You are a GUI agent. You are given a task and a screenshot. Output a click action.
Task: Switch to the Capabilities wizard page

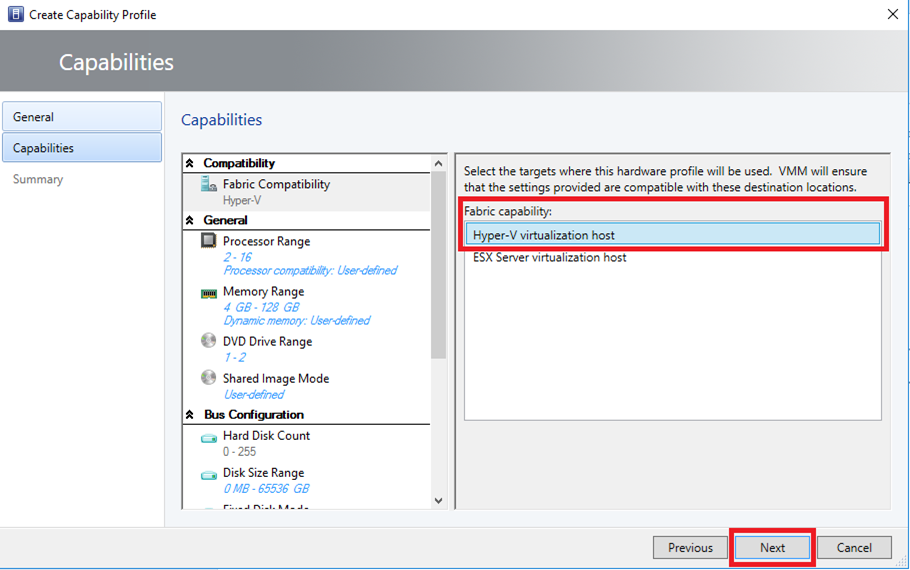pos(82,148)
